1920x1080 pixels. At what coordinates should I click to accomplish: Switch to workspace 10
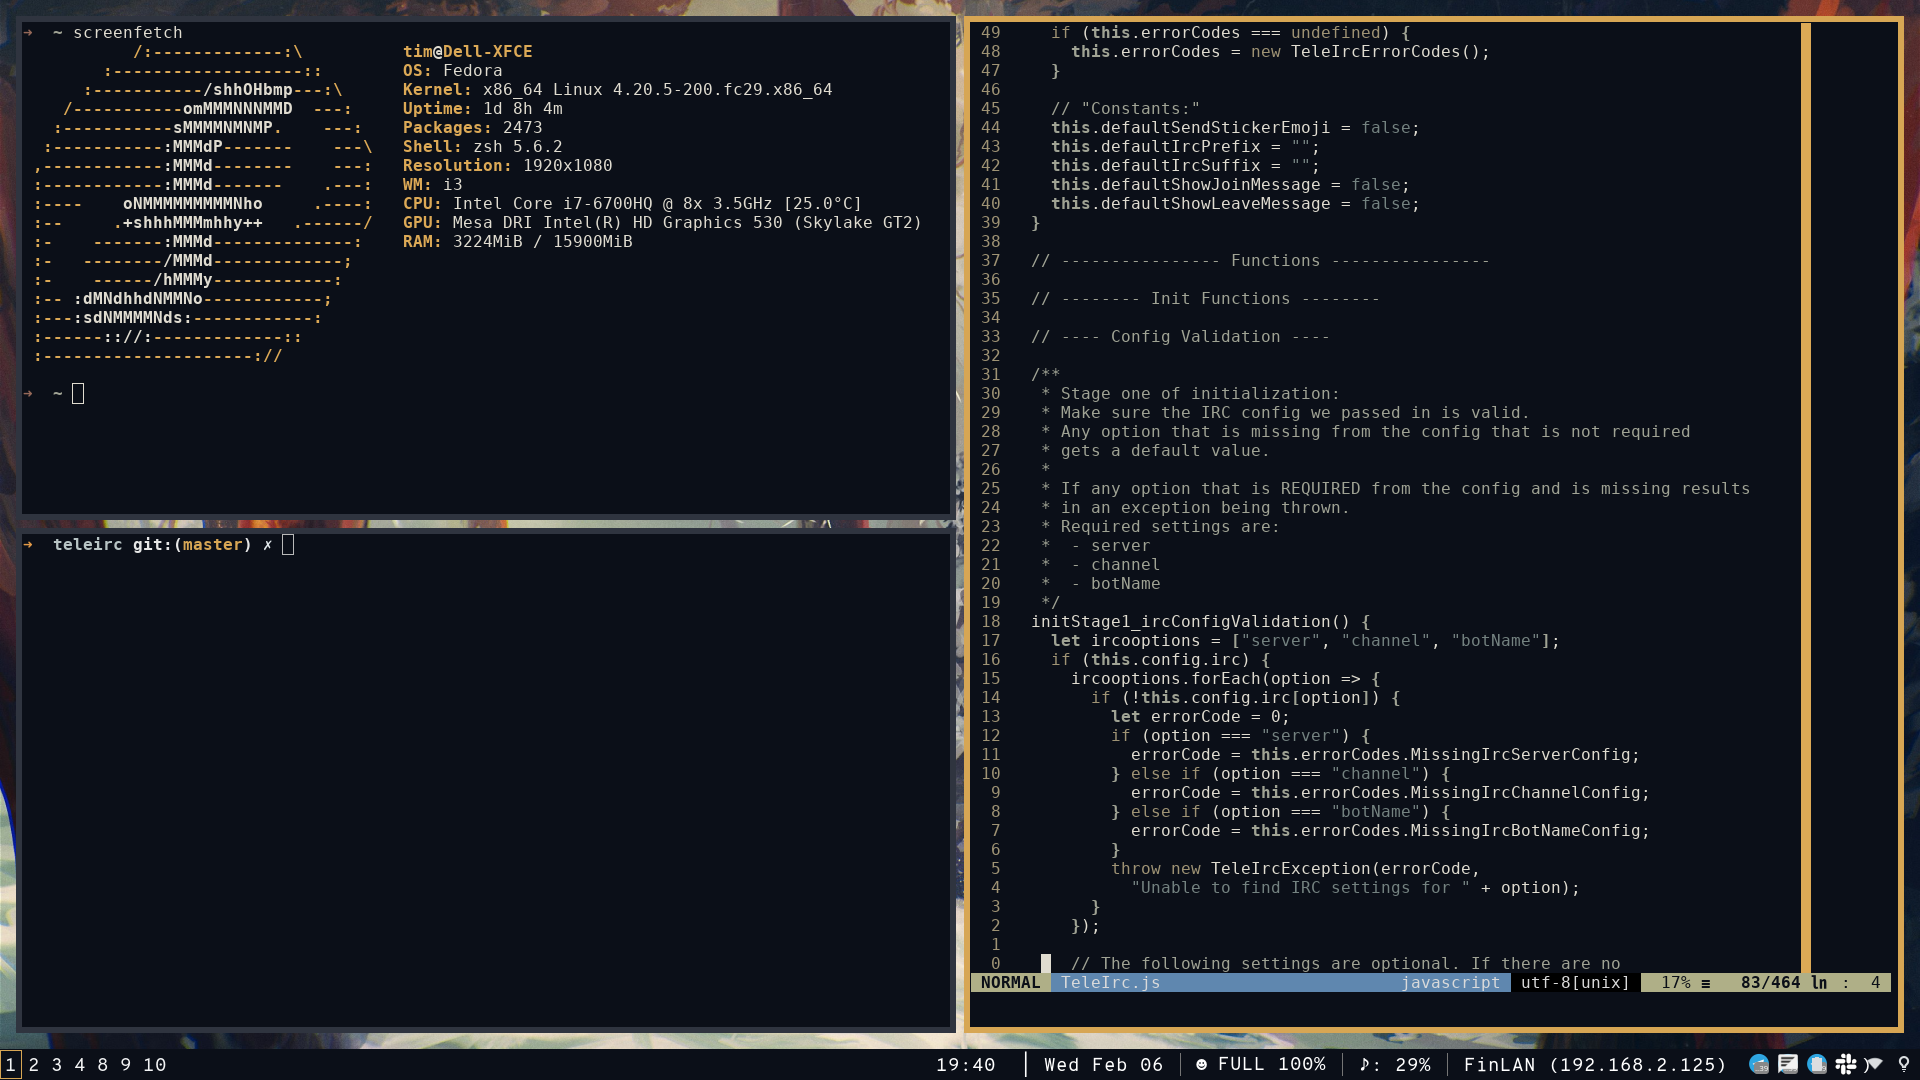pos(154,1065)
